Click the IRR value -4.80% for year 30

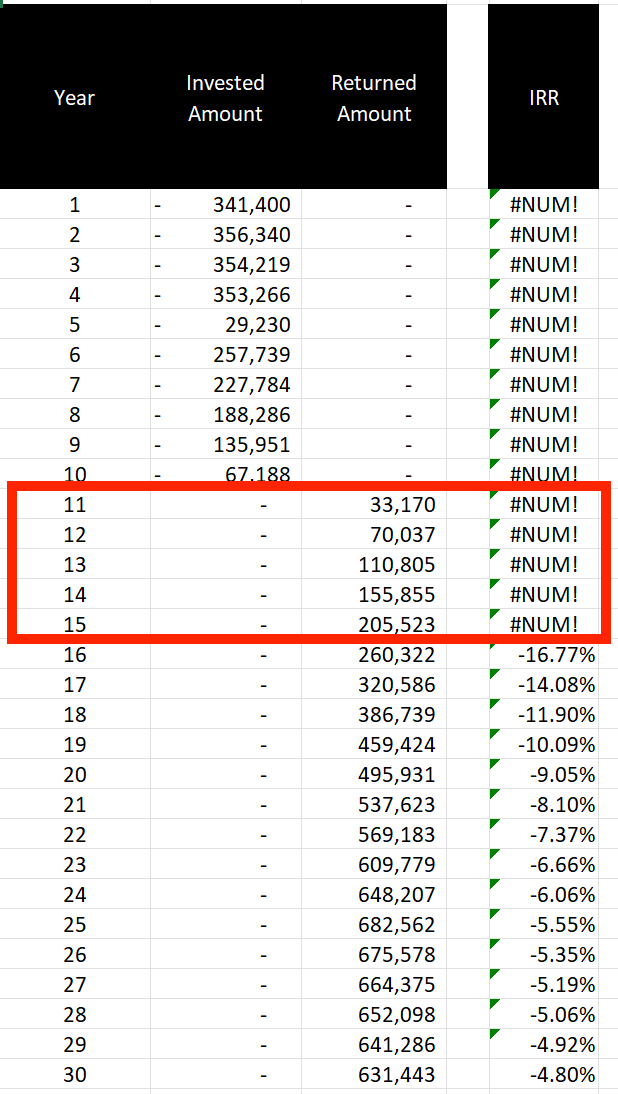point(543,1074)
